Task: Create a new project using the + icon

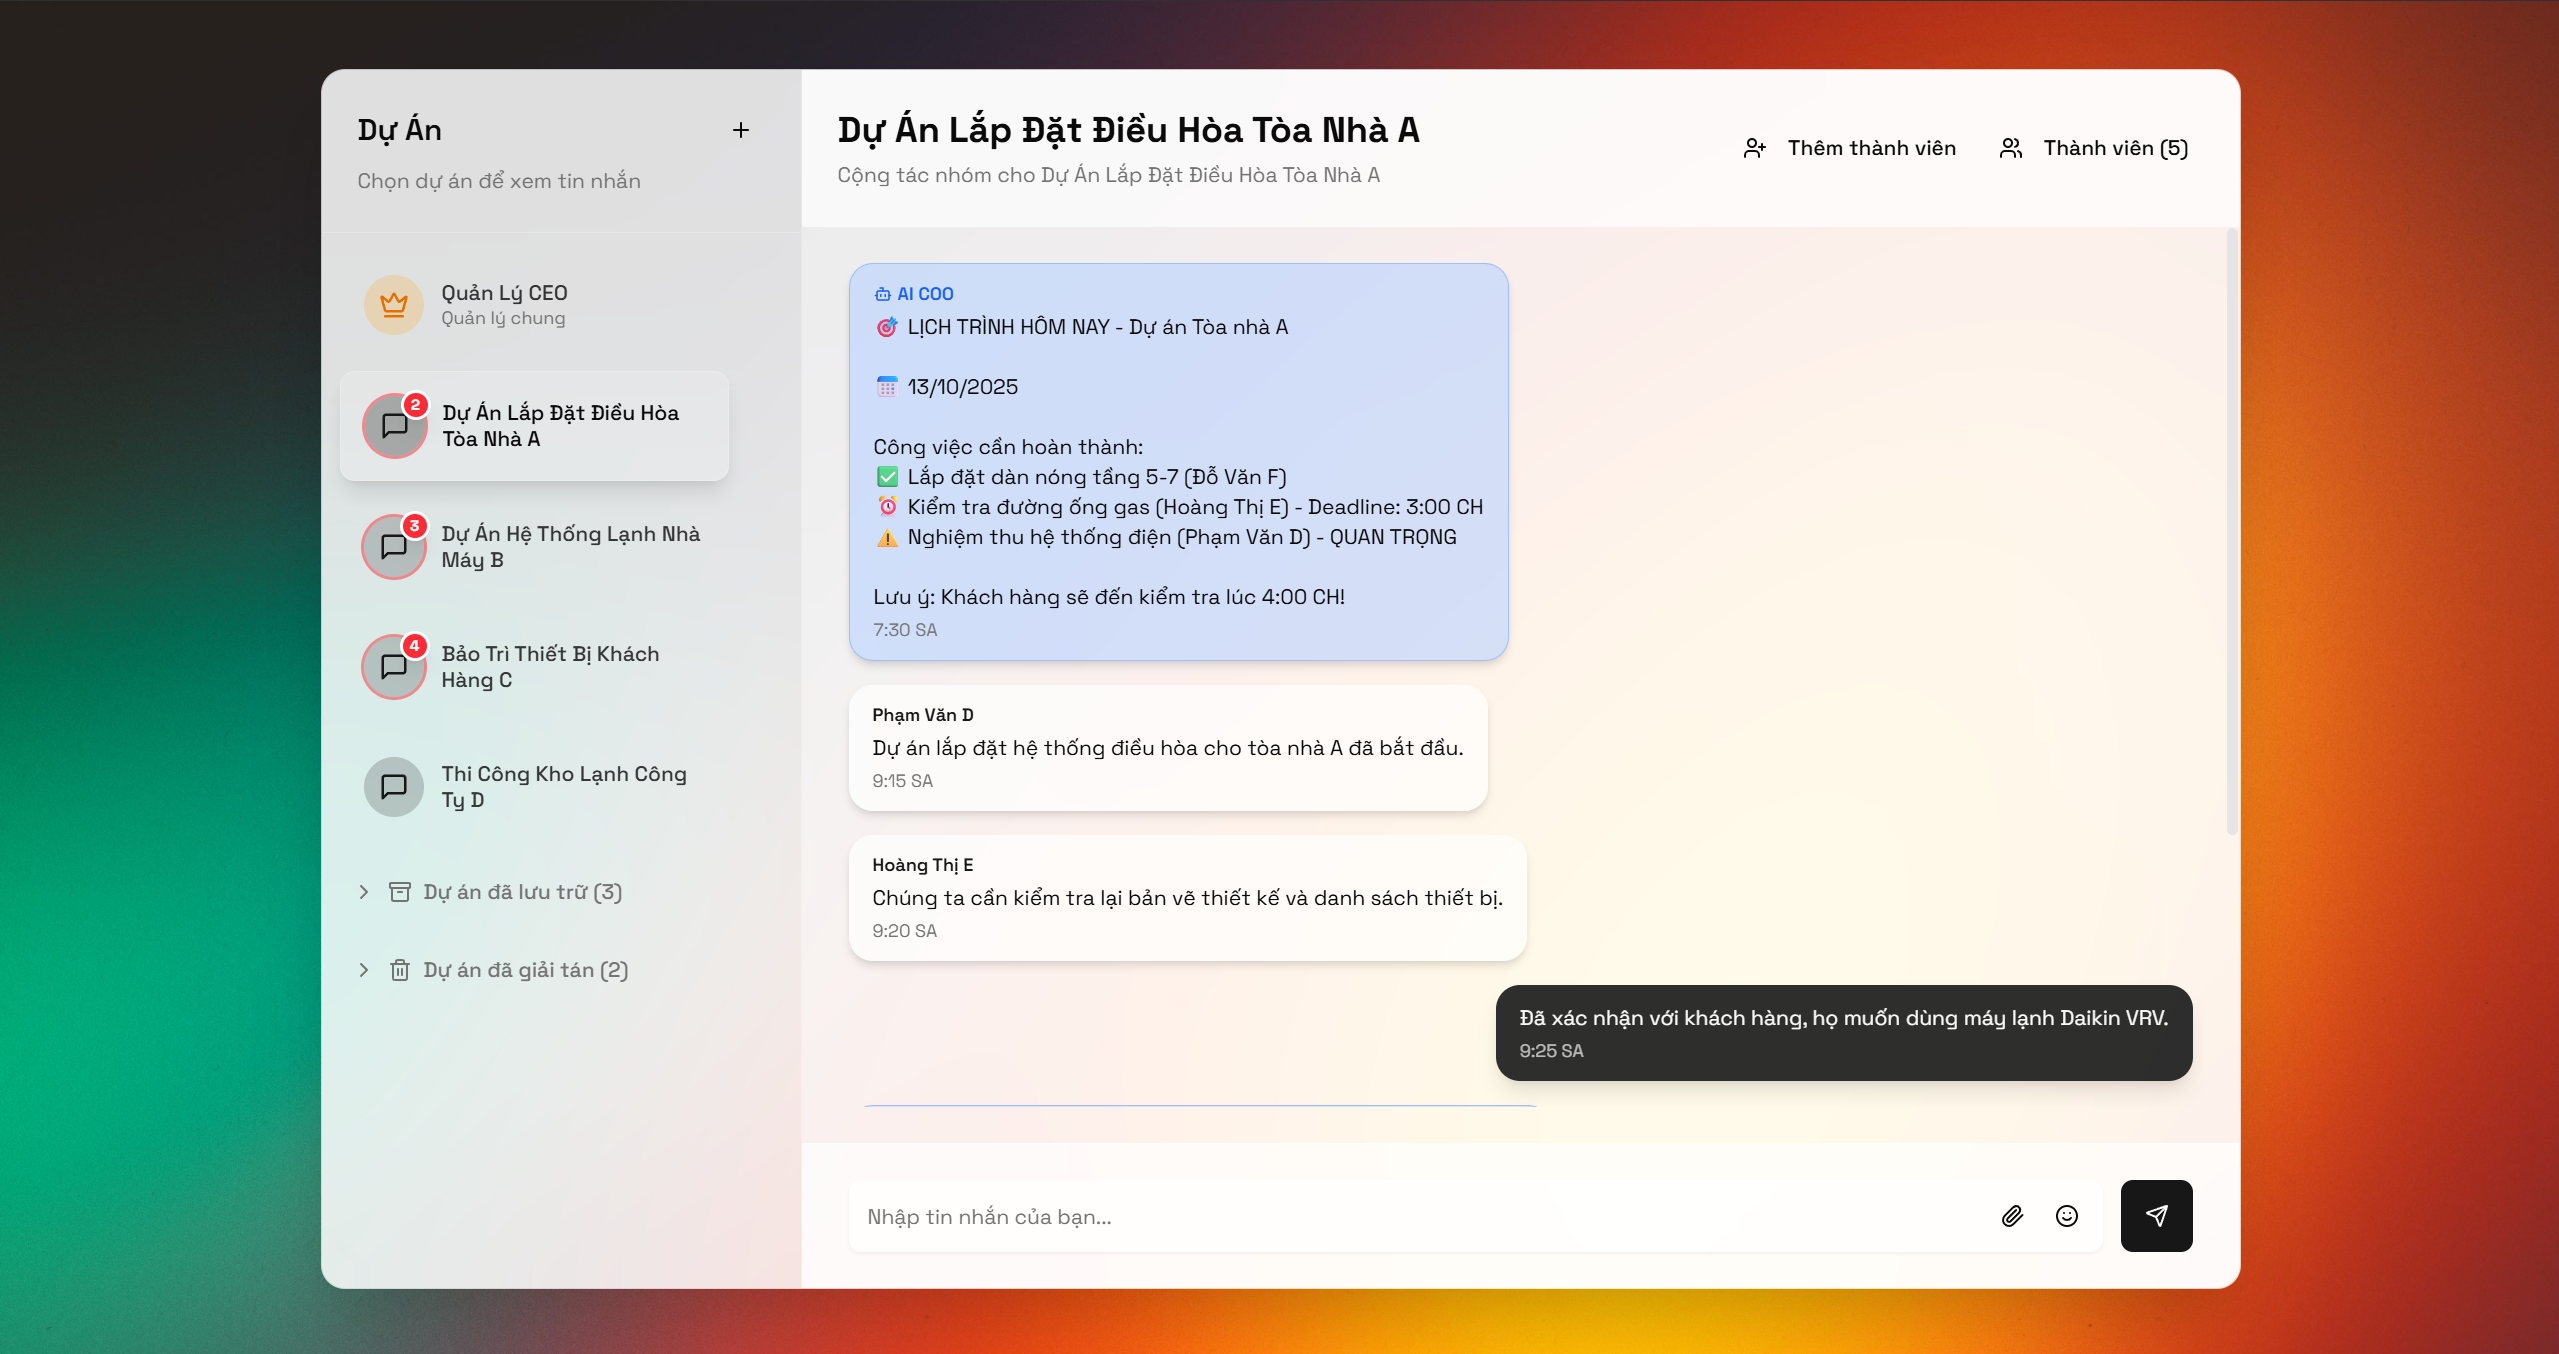Action: [741, 129]
